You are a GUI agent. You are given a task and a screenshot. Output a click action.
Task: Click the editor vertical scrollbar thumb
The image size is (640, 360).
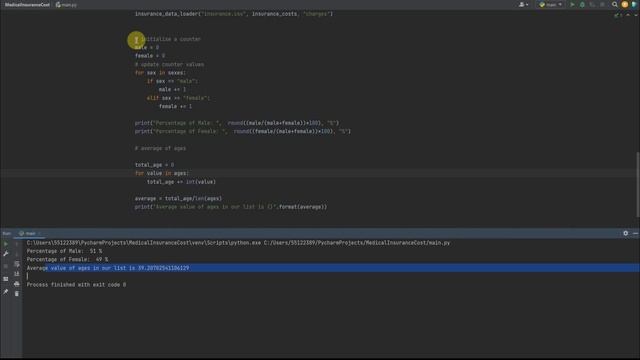pyautogui.click(x=638, y=184)
